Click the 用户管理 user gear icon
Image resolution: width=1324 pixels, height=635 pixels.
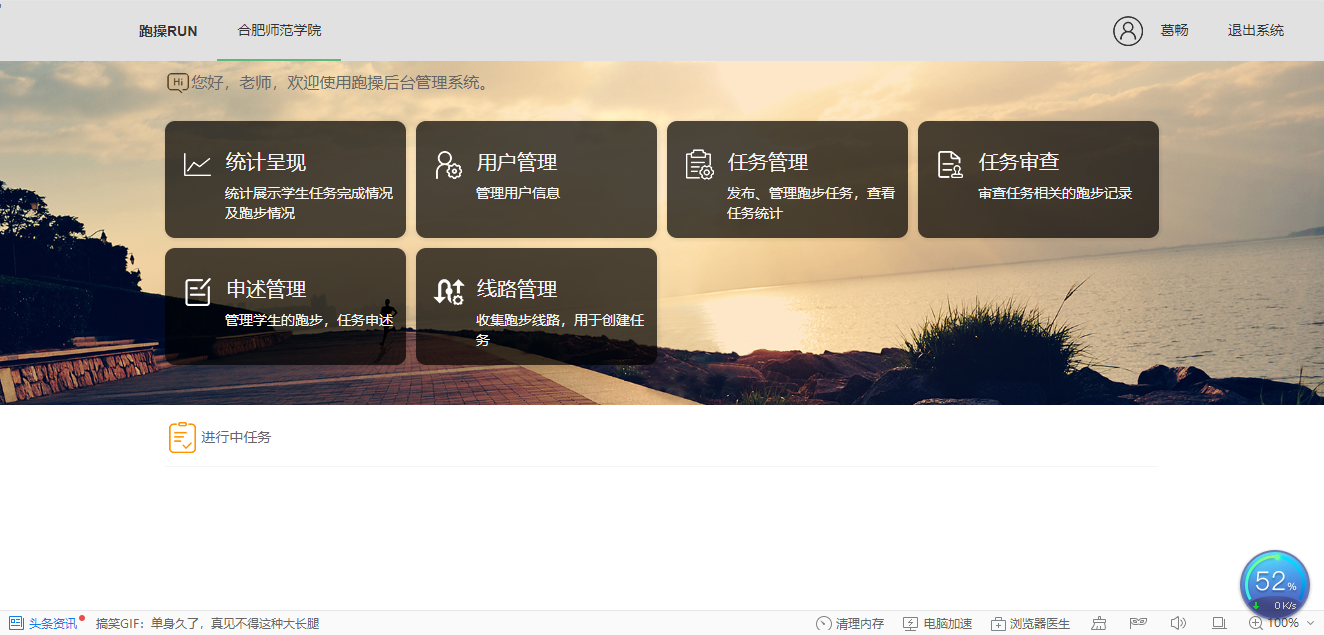(x=448, y=165)
